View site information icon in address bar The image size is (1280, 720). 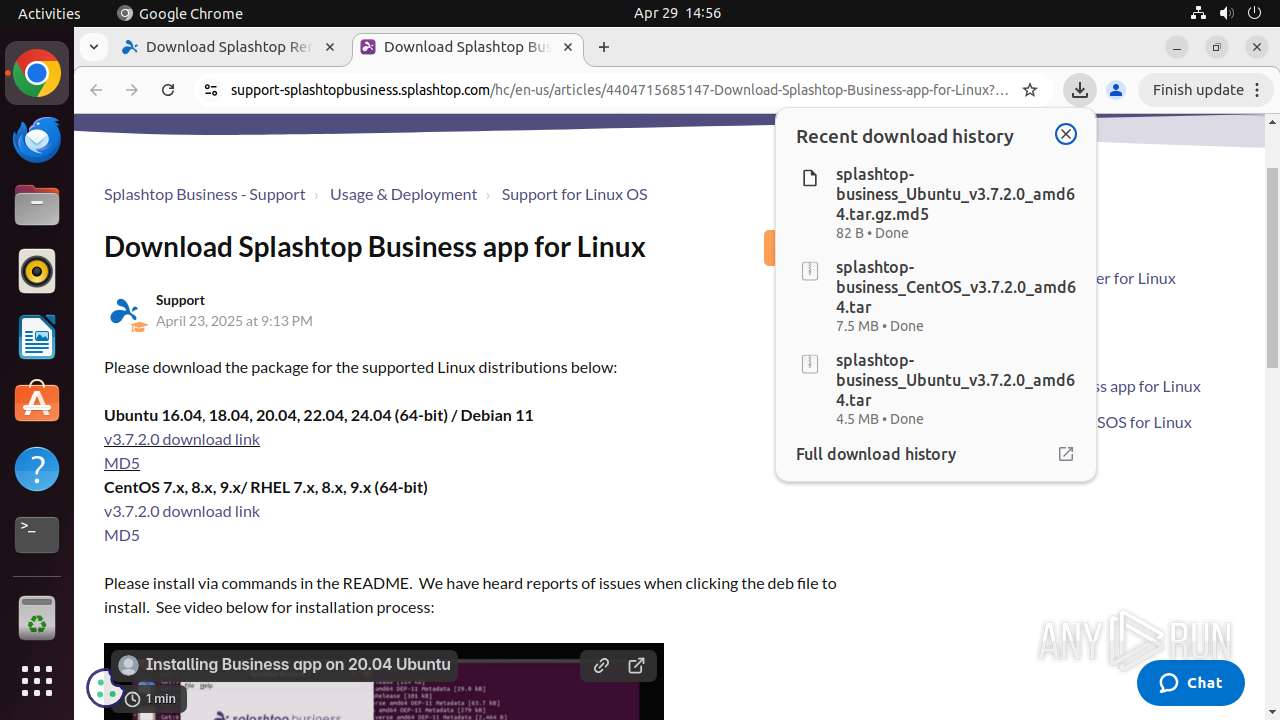pos(210,90)
